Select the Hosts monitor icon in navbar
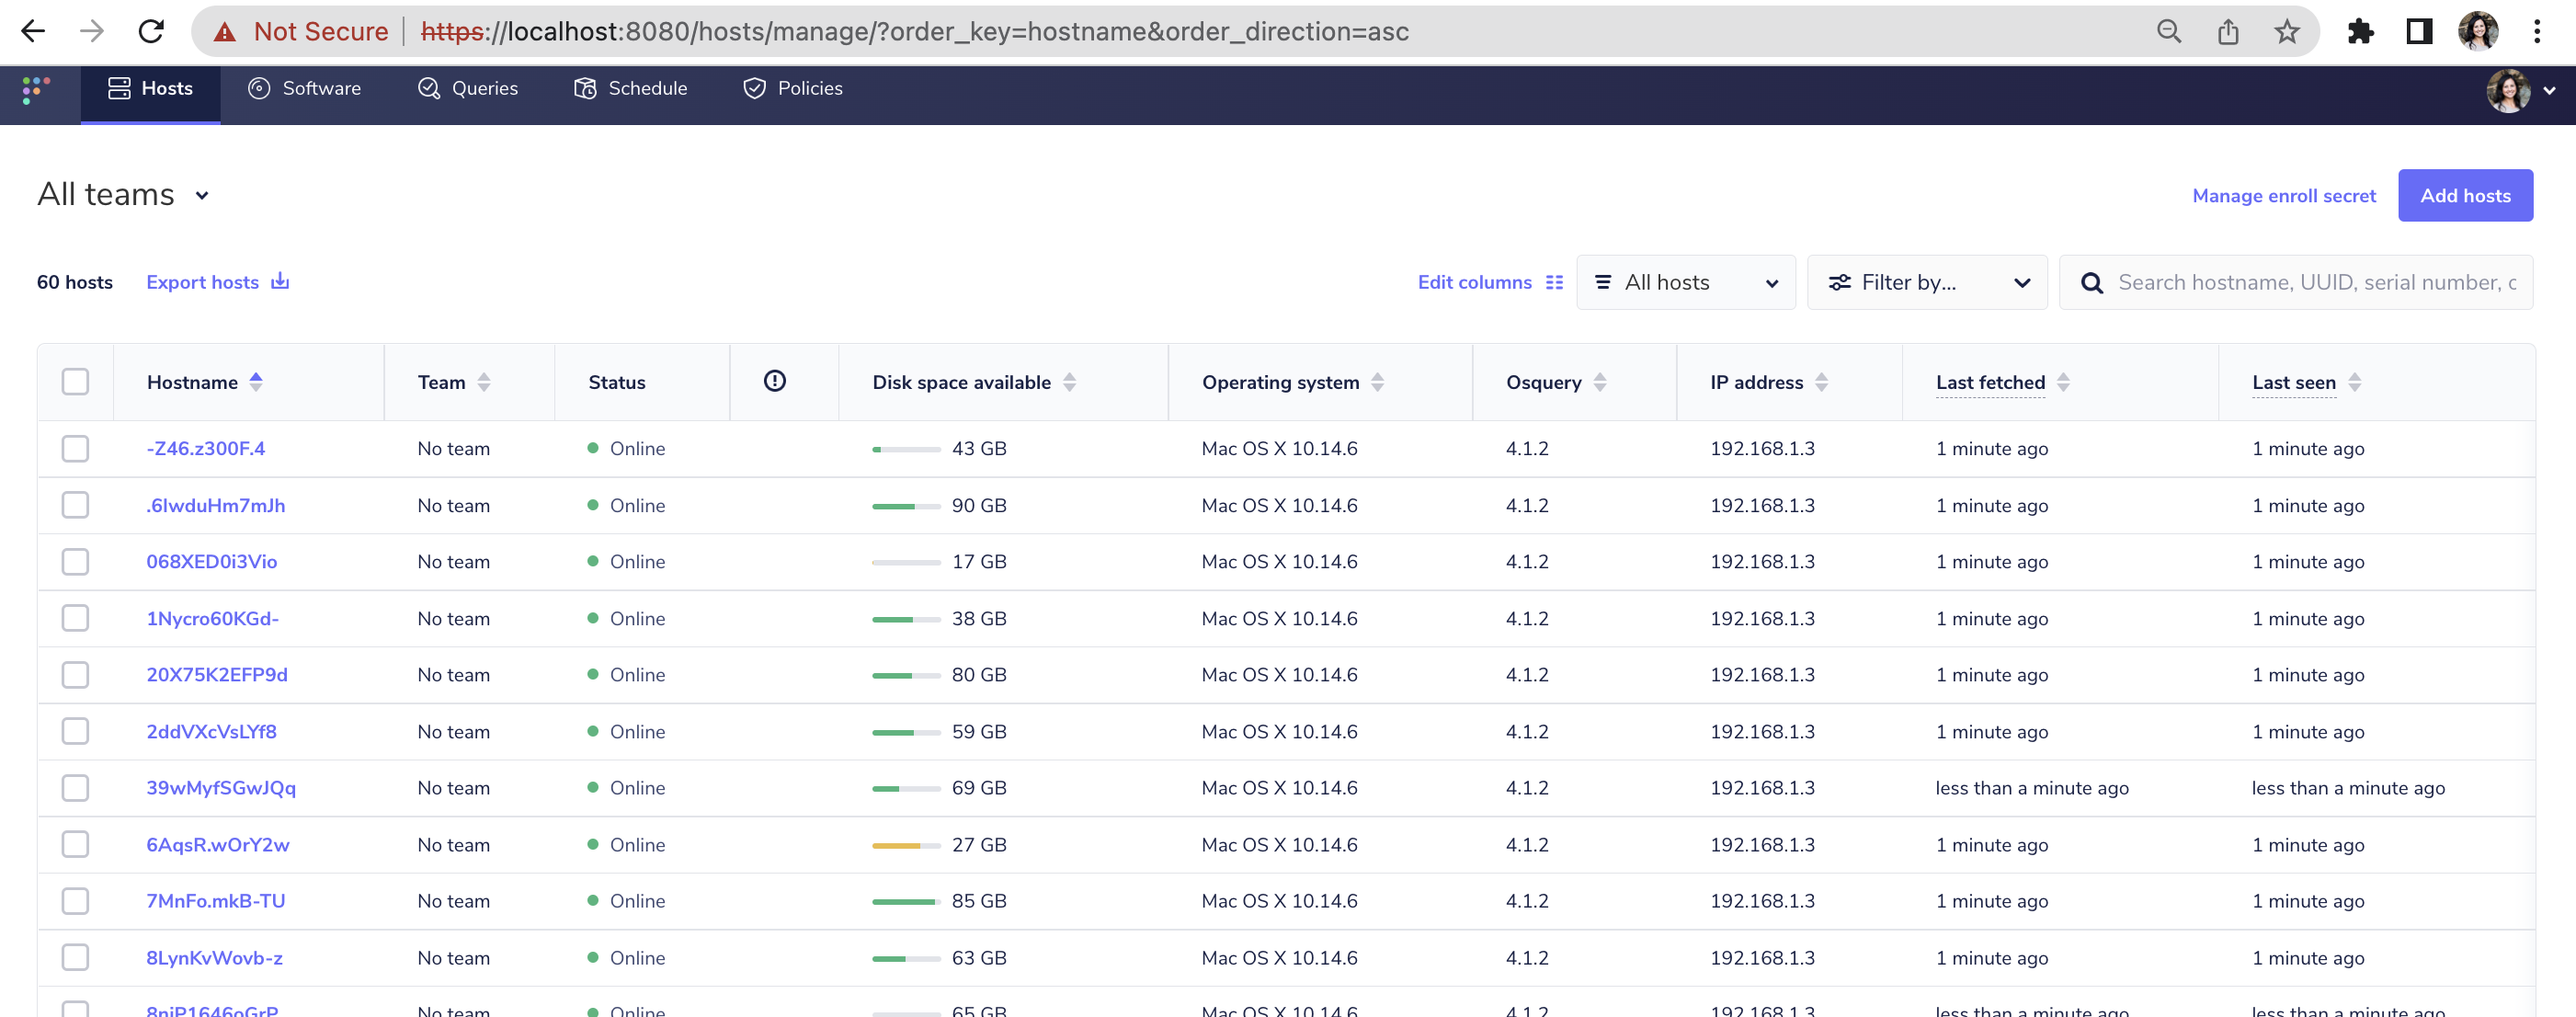 120,88
